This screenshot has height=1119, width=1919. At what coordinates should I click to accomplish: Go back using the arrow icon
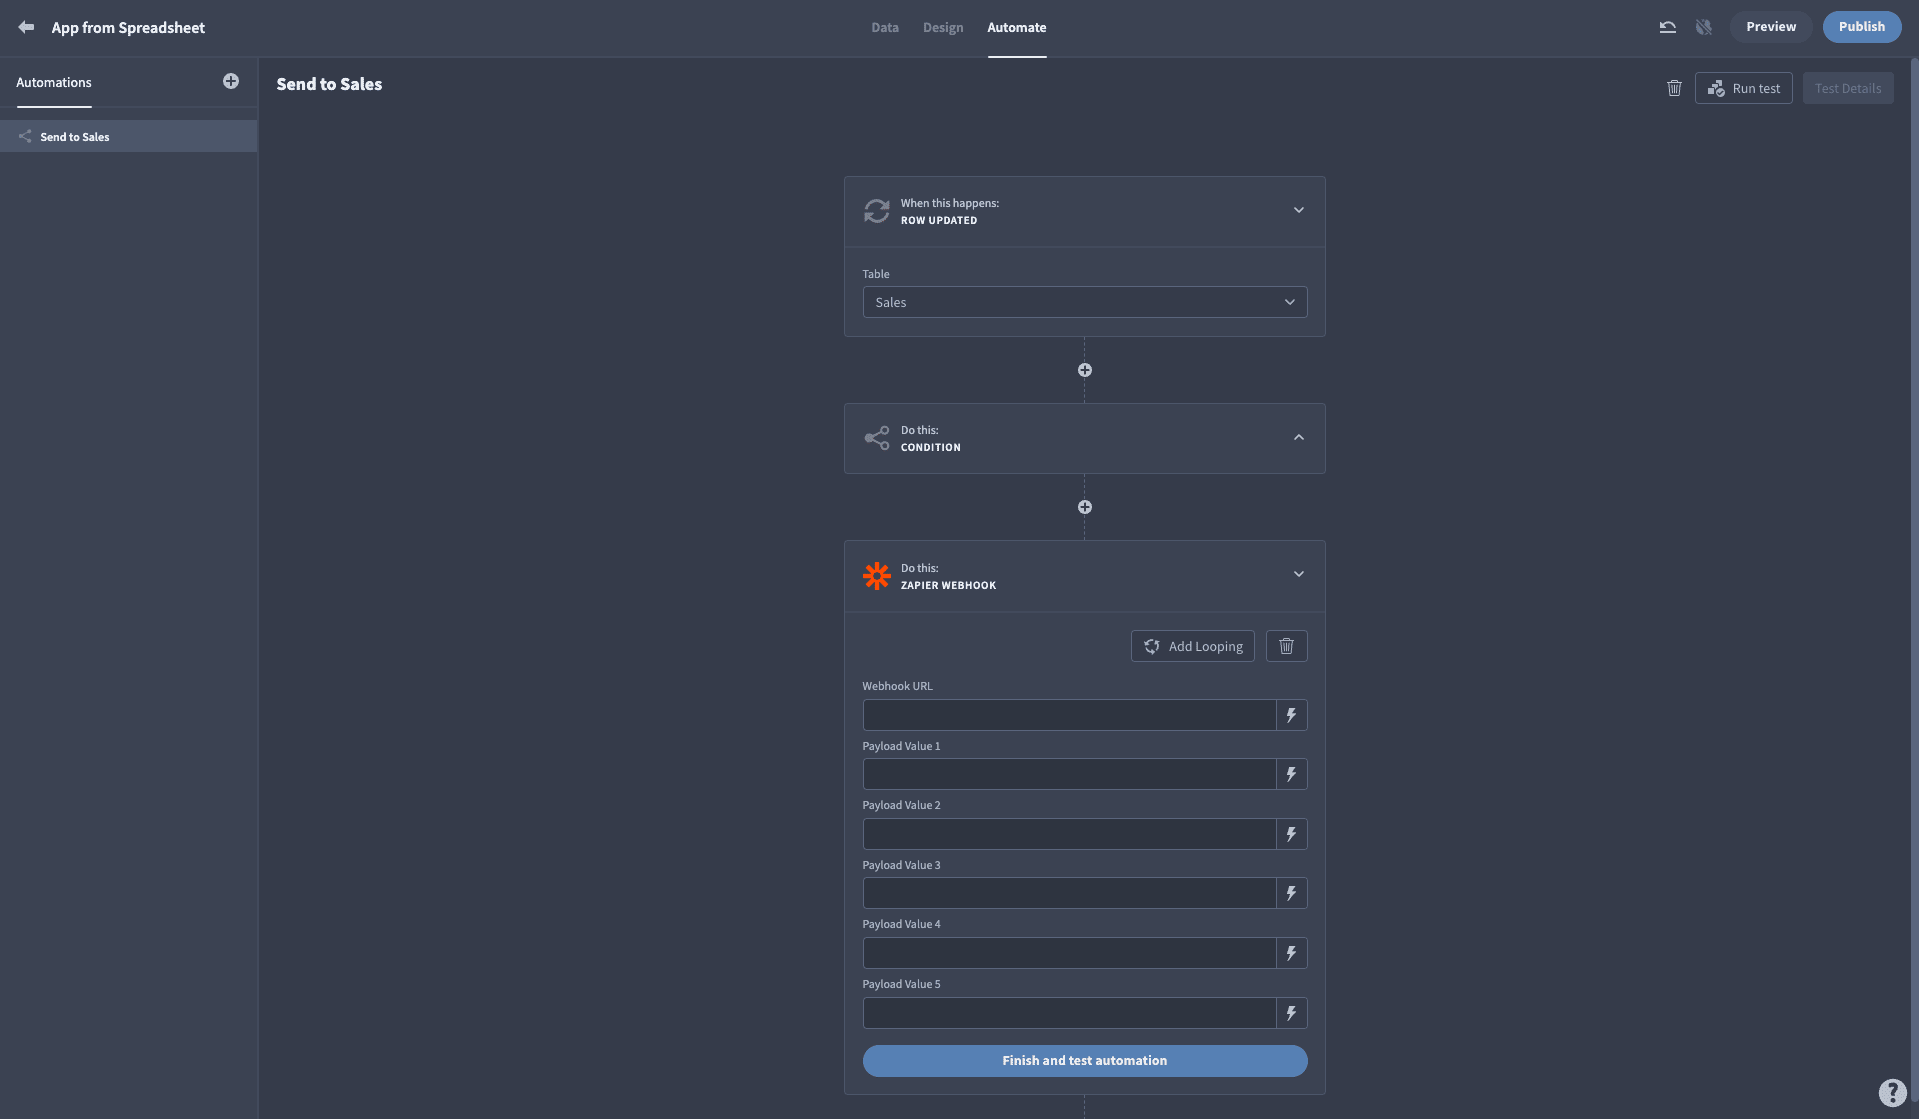tap(26, 27)
